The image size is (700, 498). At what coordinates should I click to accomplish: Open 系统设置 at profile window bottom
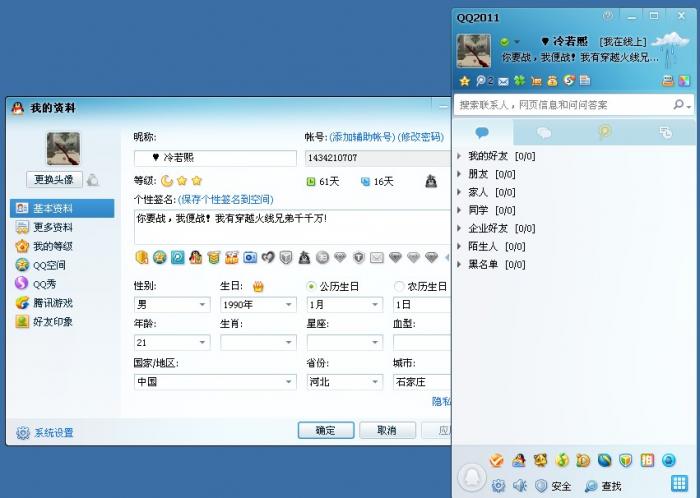[x=45, y=432]
